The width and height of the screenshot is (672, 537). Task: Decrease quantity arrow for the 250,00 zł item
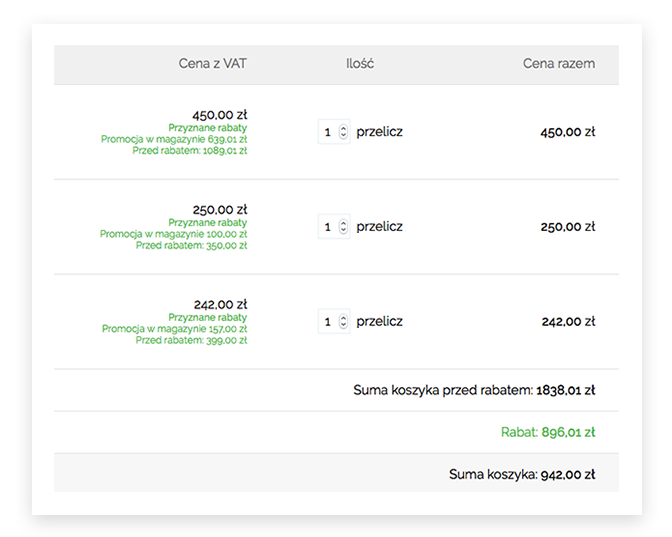tap(343, 230)
